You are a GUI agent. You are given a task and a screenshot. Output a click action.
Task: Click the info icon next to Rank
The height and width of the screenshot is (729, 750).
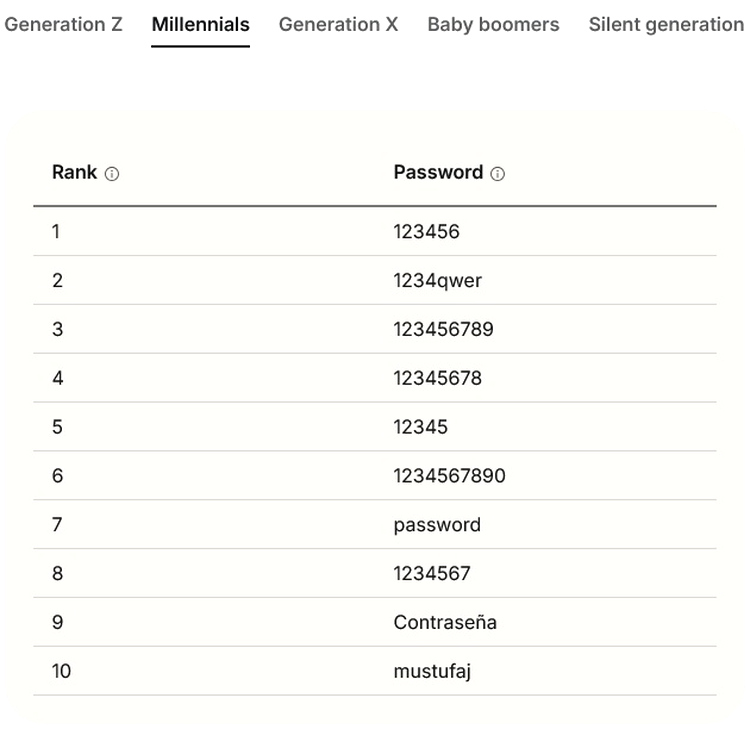112,174
